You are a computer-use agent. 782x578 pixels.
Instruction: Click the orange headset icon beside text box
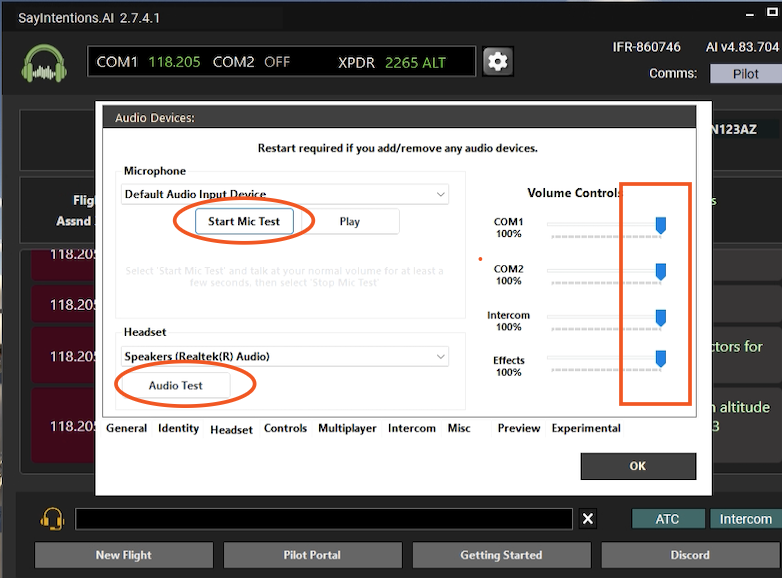coord(52,519)
